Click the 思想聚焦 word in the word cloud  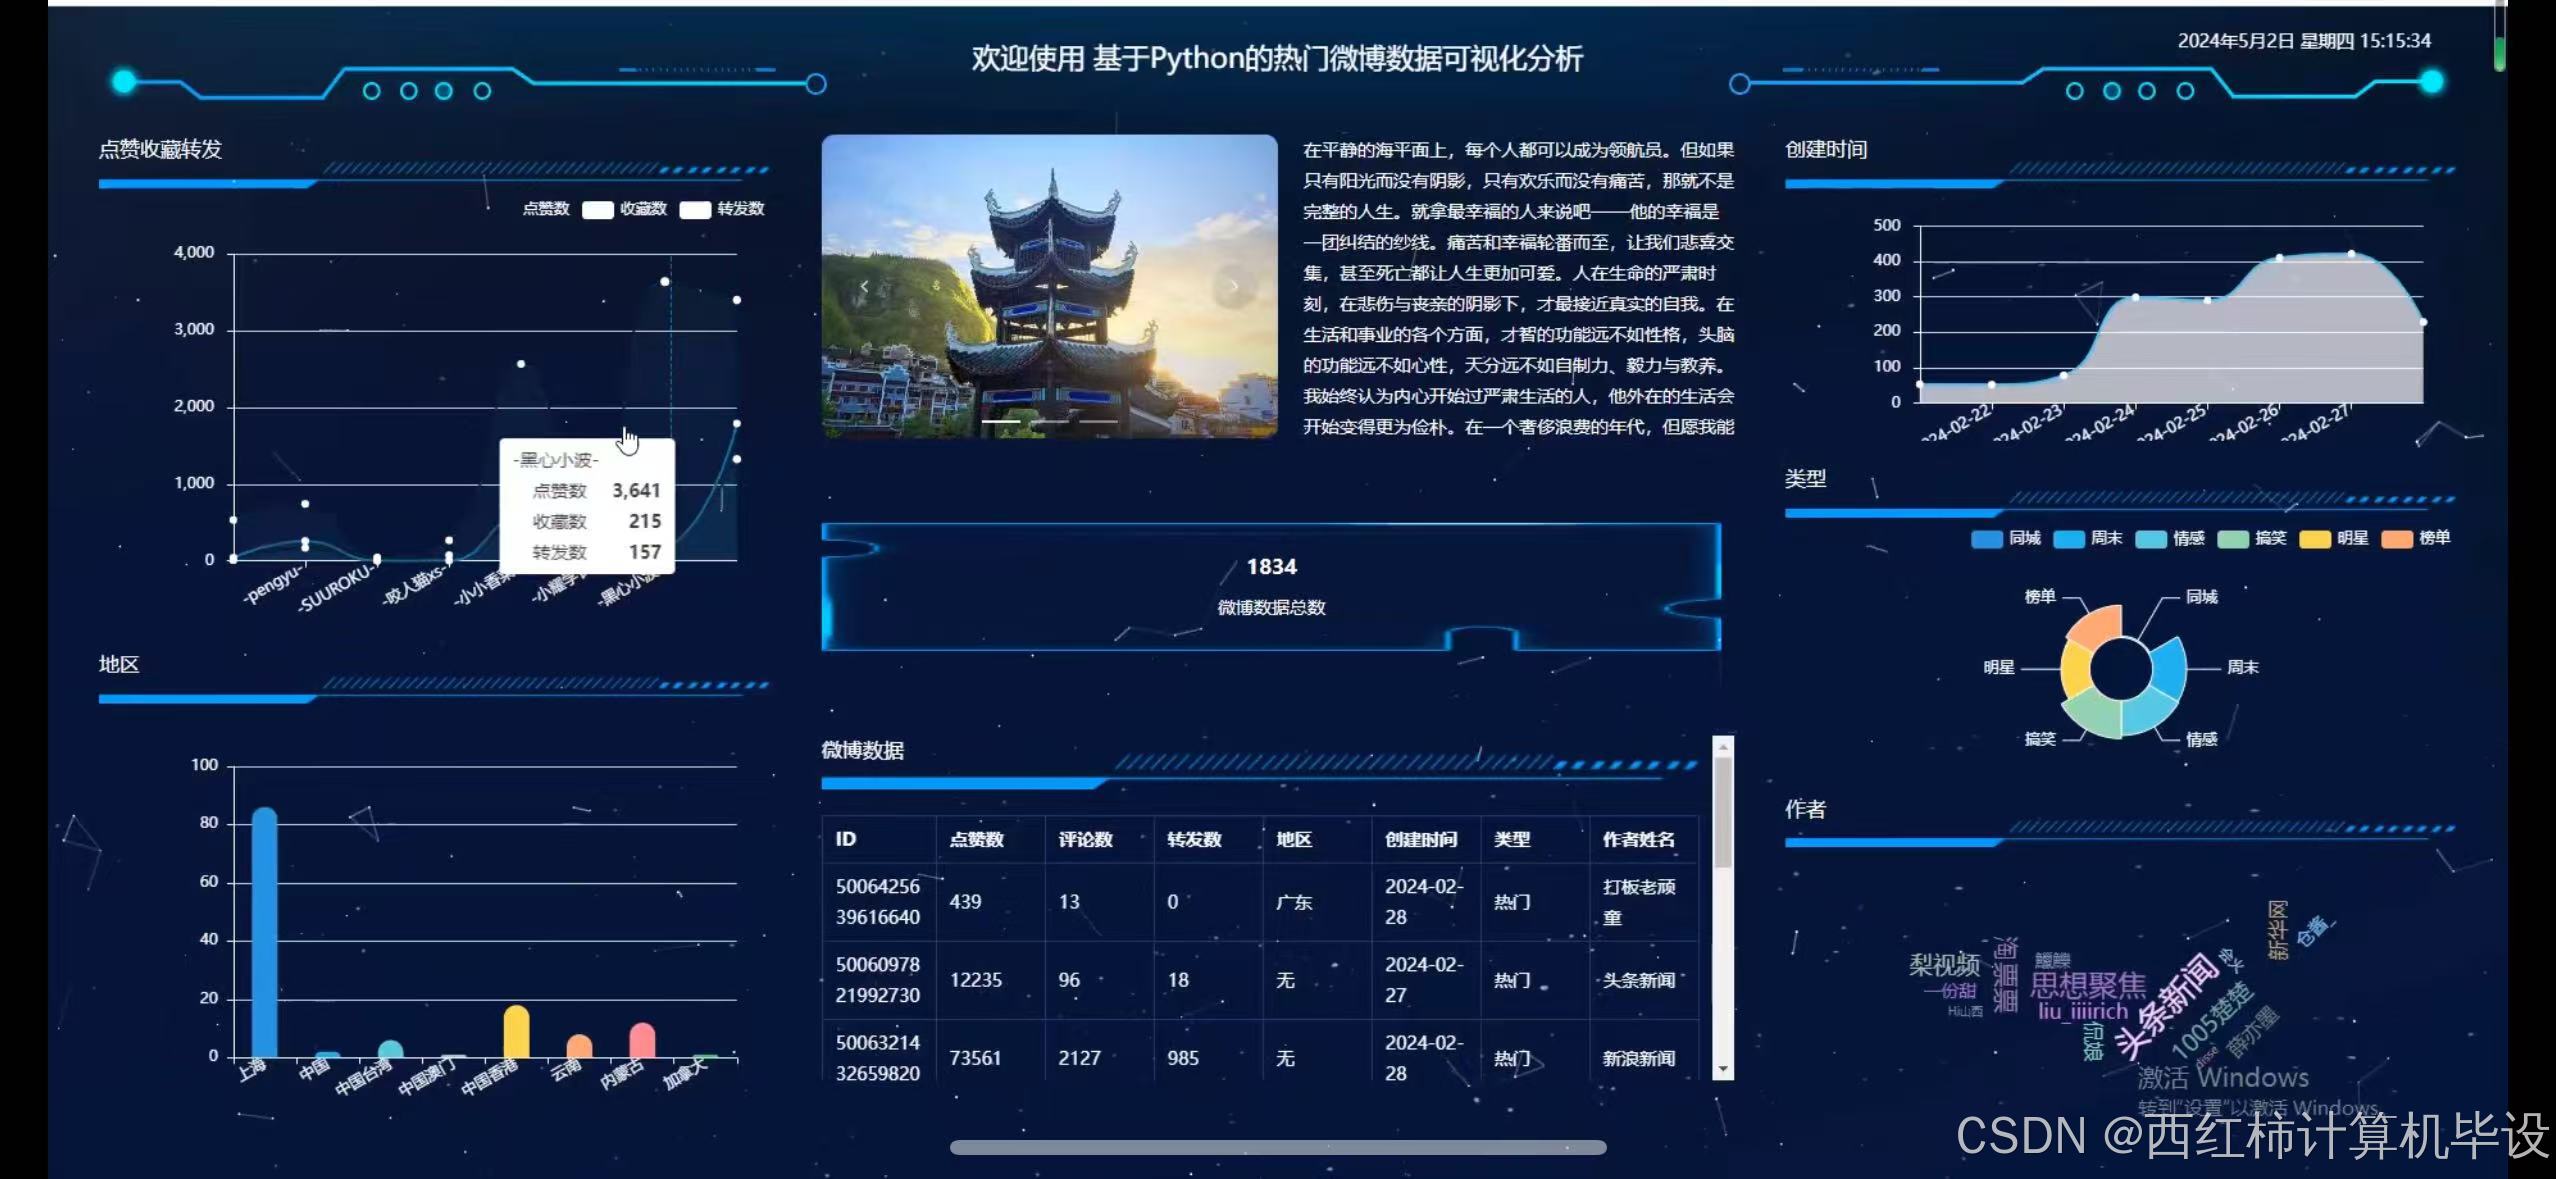(x=2087, y=986)
